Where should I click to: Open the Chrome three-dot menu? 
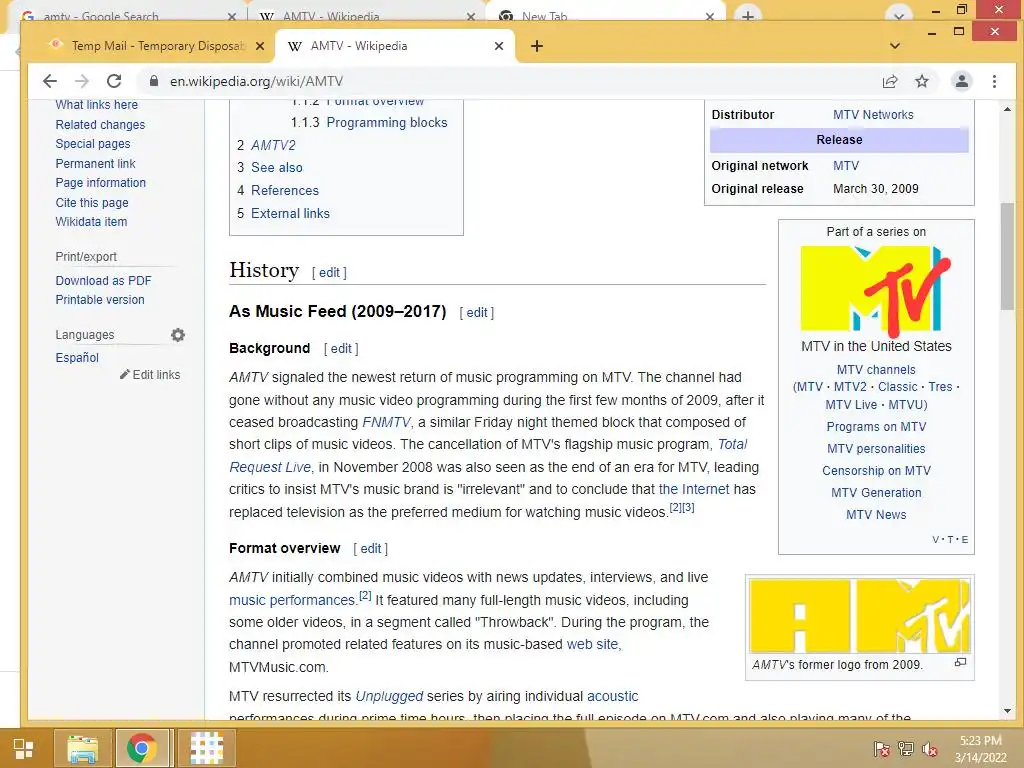point(994,81)
